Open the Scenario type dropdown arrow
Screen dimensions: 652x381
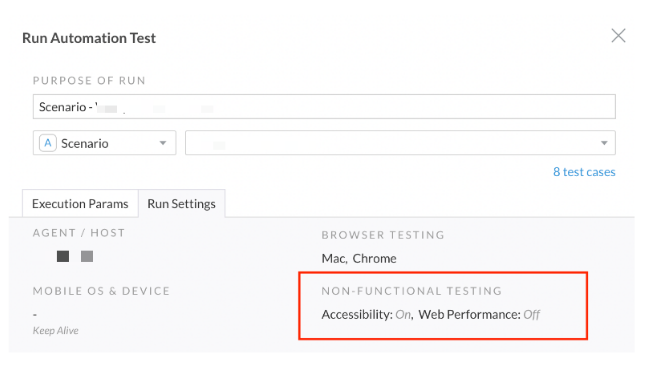163,143
